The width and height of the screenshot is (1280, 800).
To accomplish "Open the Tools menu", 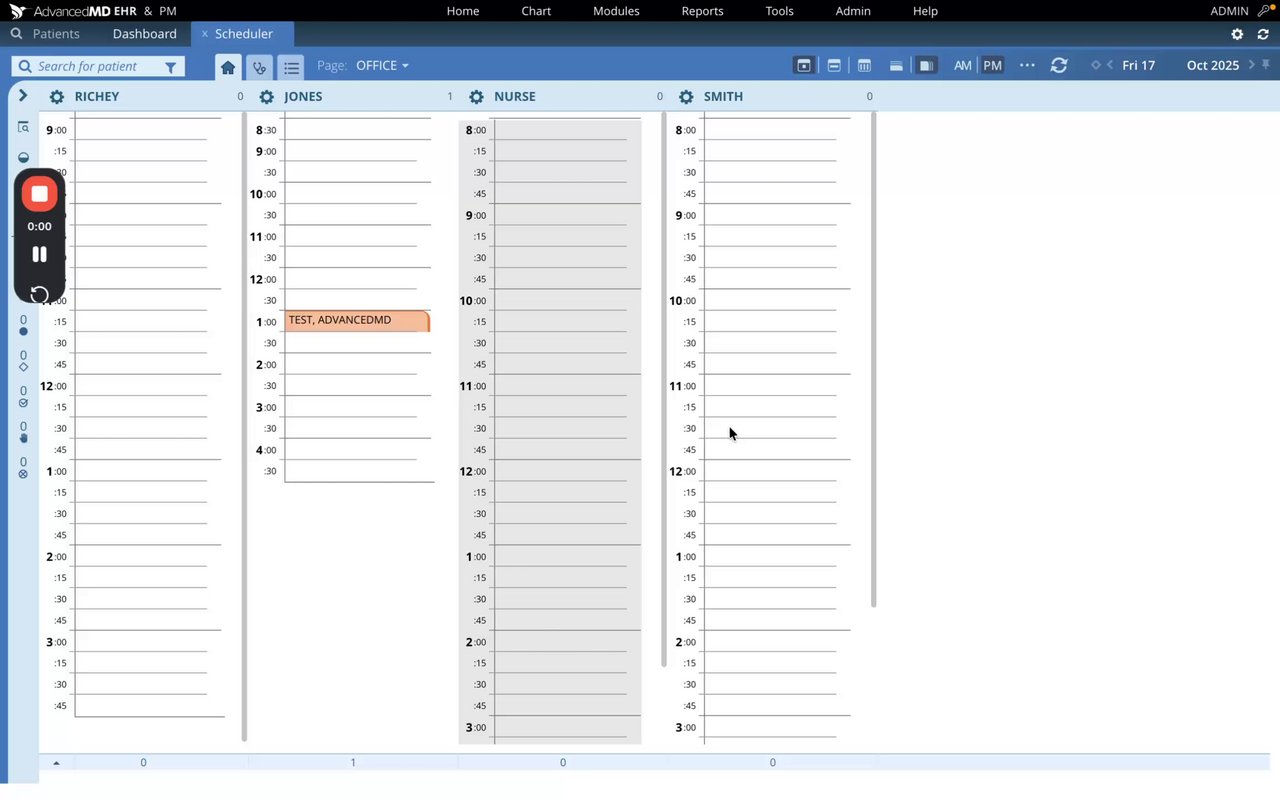I will click(779, 11).
